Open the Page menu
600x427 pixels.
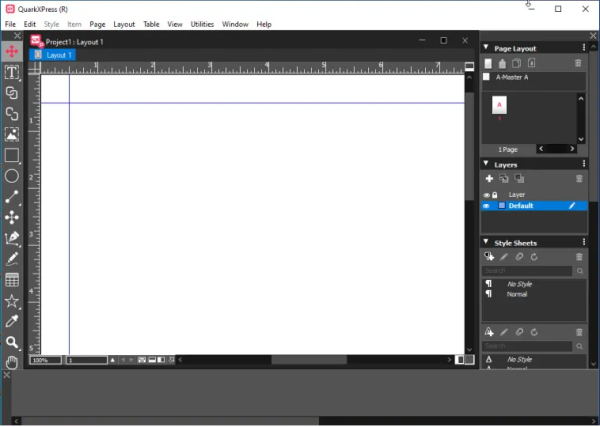coord(98,24)
